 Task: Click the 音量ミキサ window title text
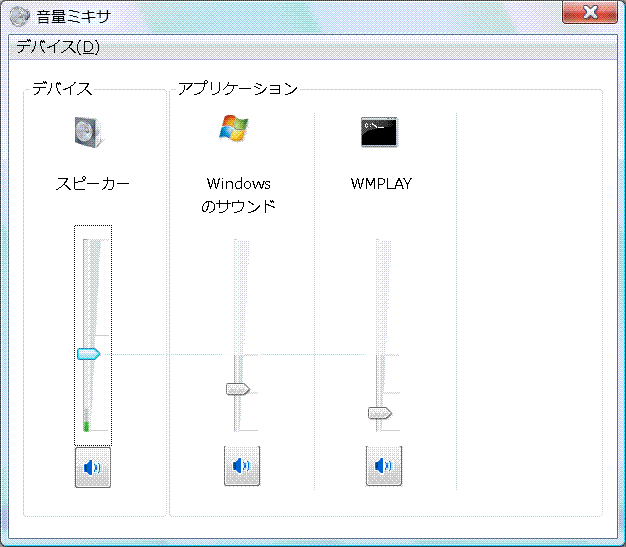pos(75,16)
